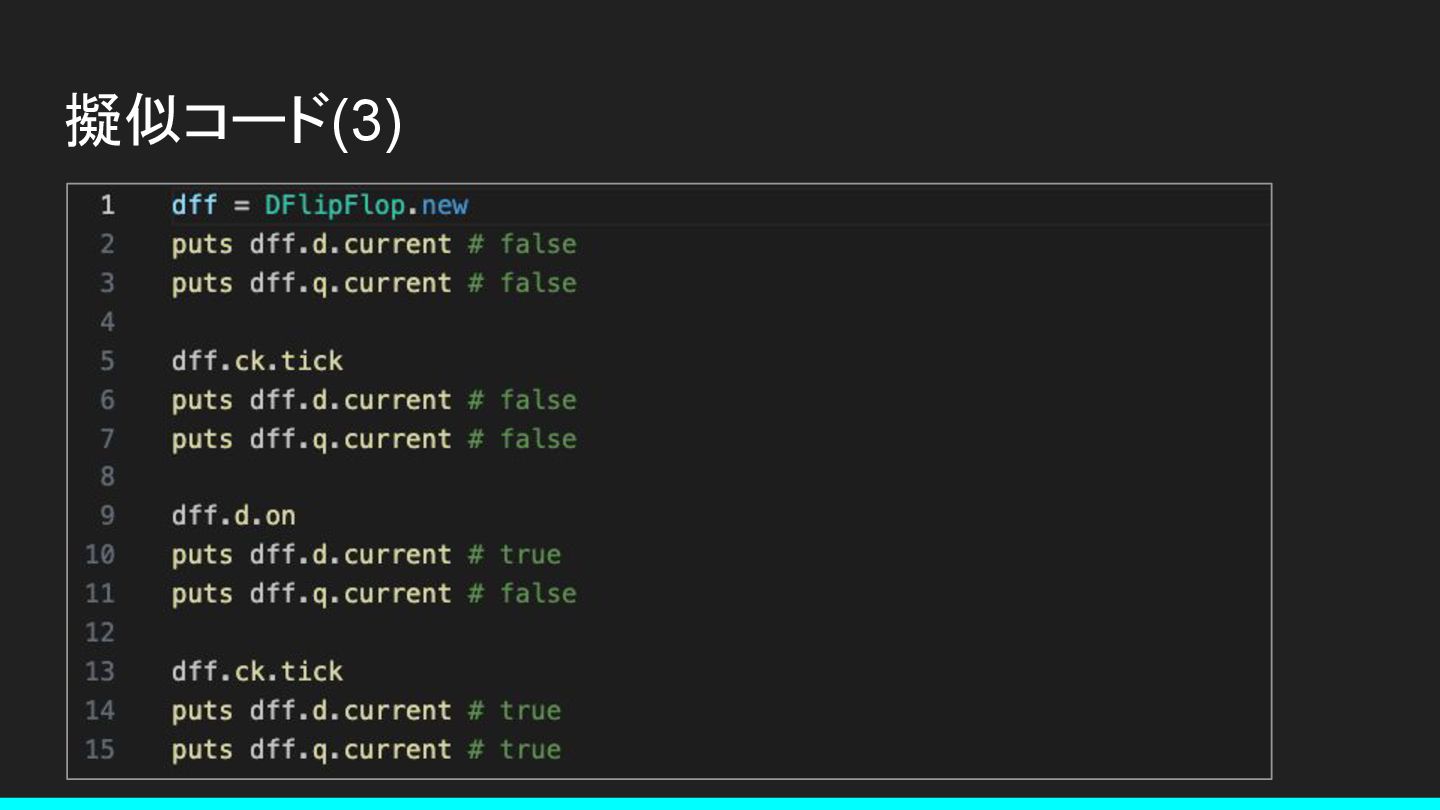Viewport: 1440px width, 810px height.
Task: Click line number 5 in the gutter
Action: 107,361
